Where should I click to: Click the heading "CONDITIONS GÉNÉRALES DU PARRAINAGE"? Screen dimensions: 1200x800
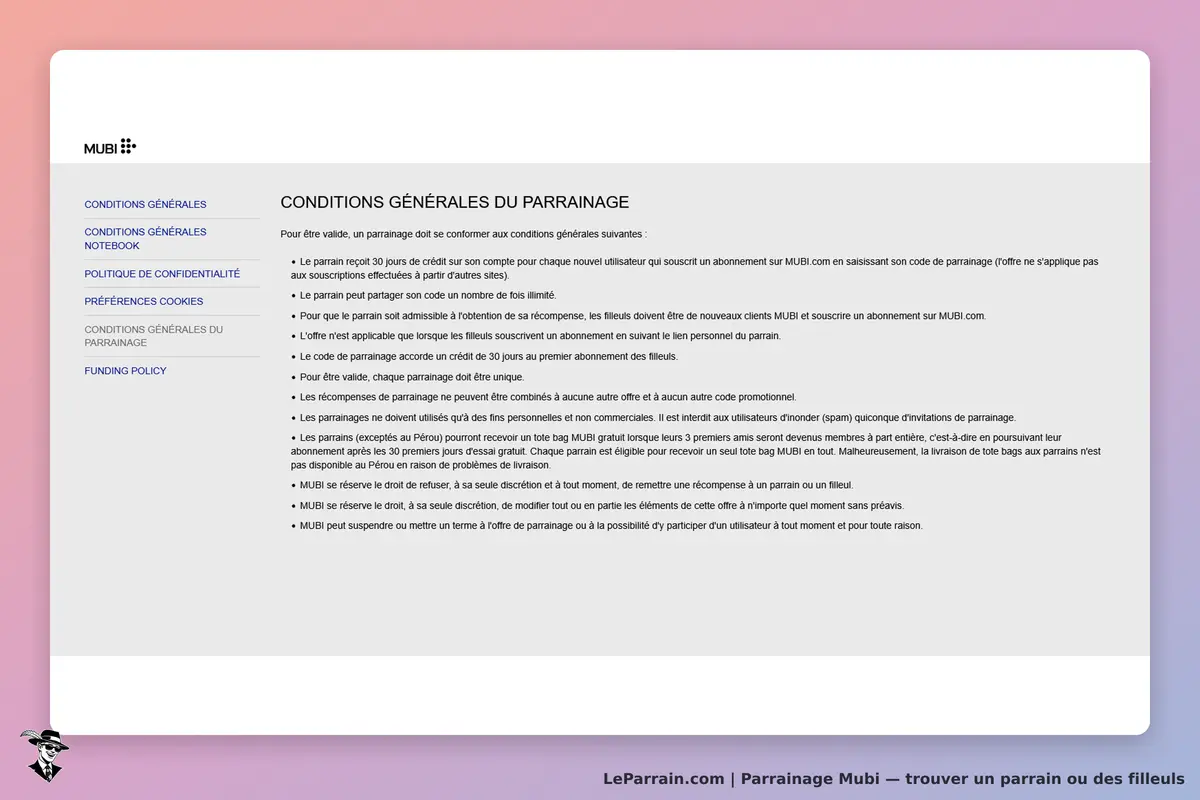(455, 202)
